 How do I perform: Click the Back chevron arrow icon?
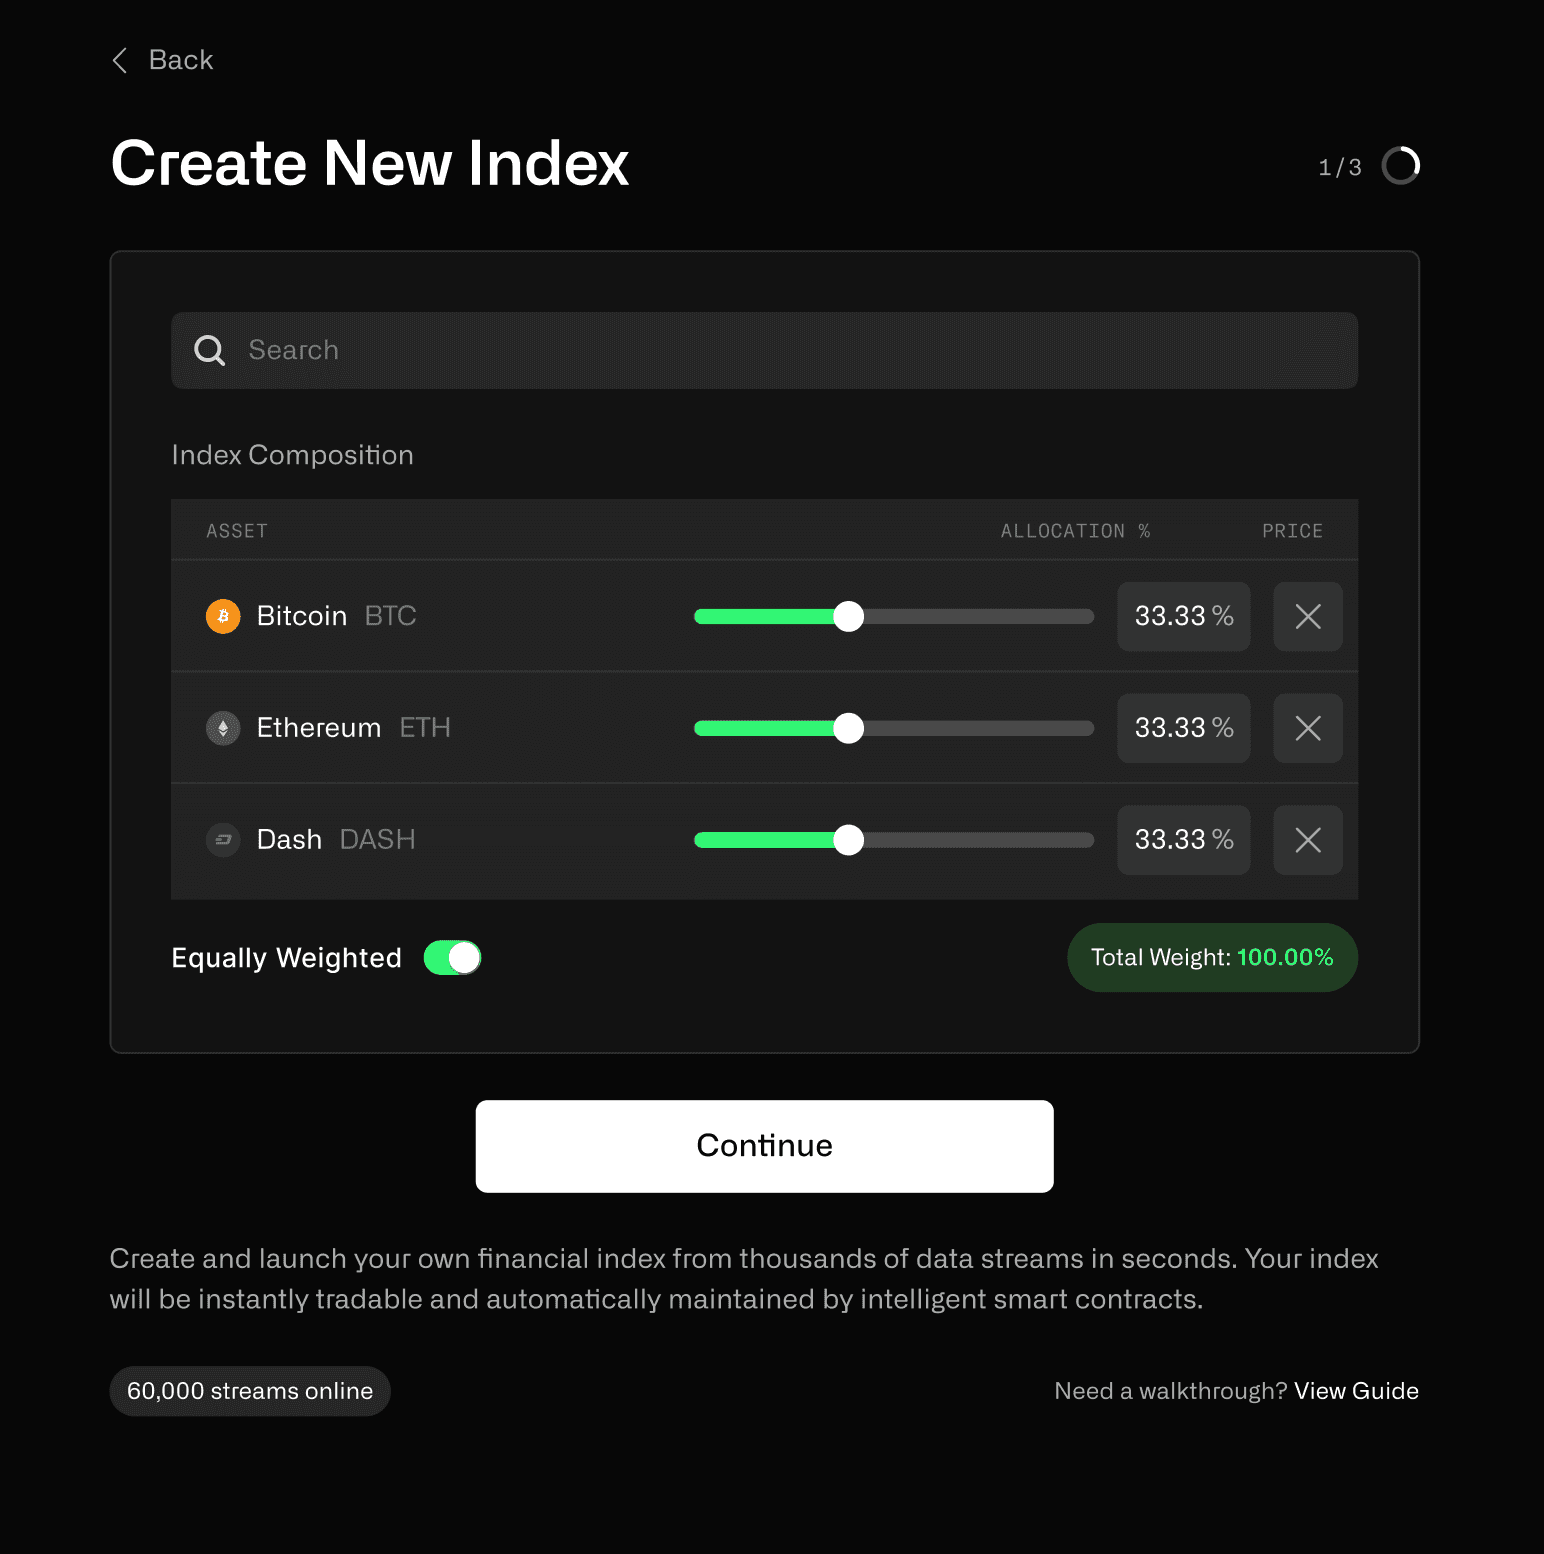(x=120, y=60)
